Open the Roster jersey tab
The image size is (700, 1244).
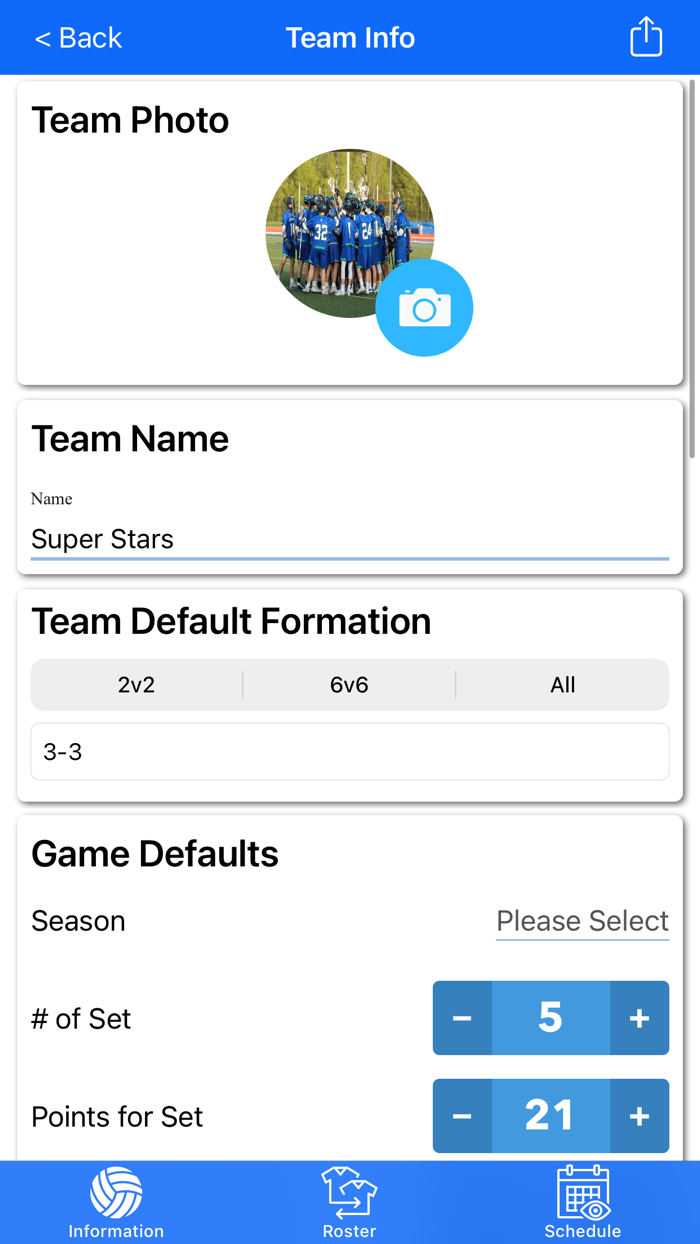point(349,1202)
